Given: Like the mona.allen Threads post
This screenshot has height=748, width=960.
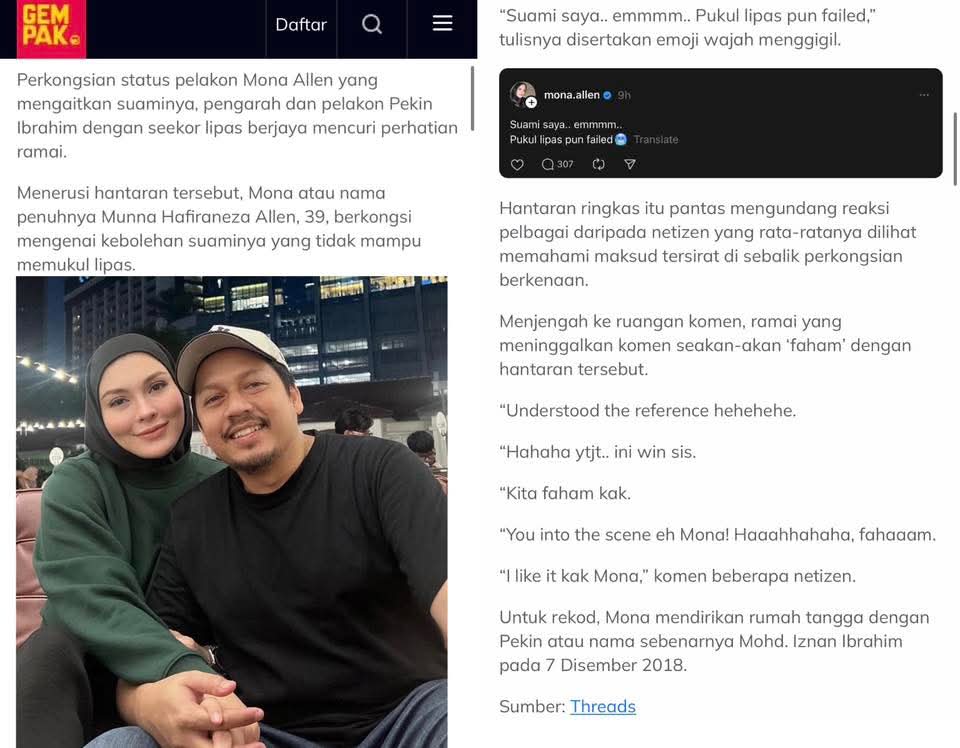Looking at the screenshot, I should coord(517,164).
